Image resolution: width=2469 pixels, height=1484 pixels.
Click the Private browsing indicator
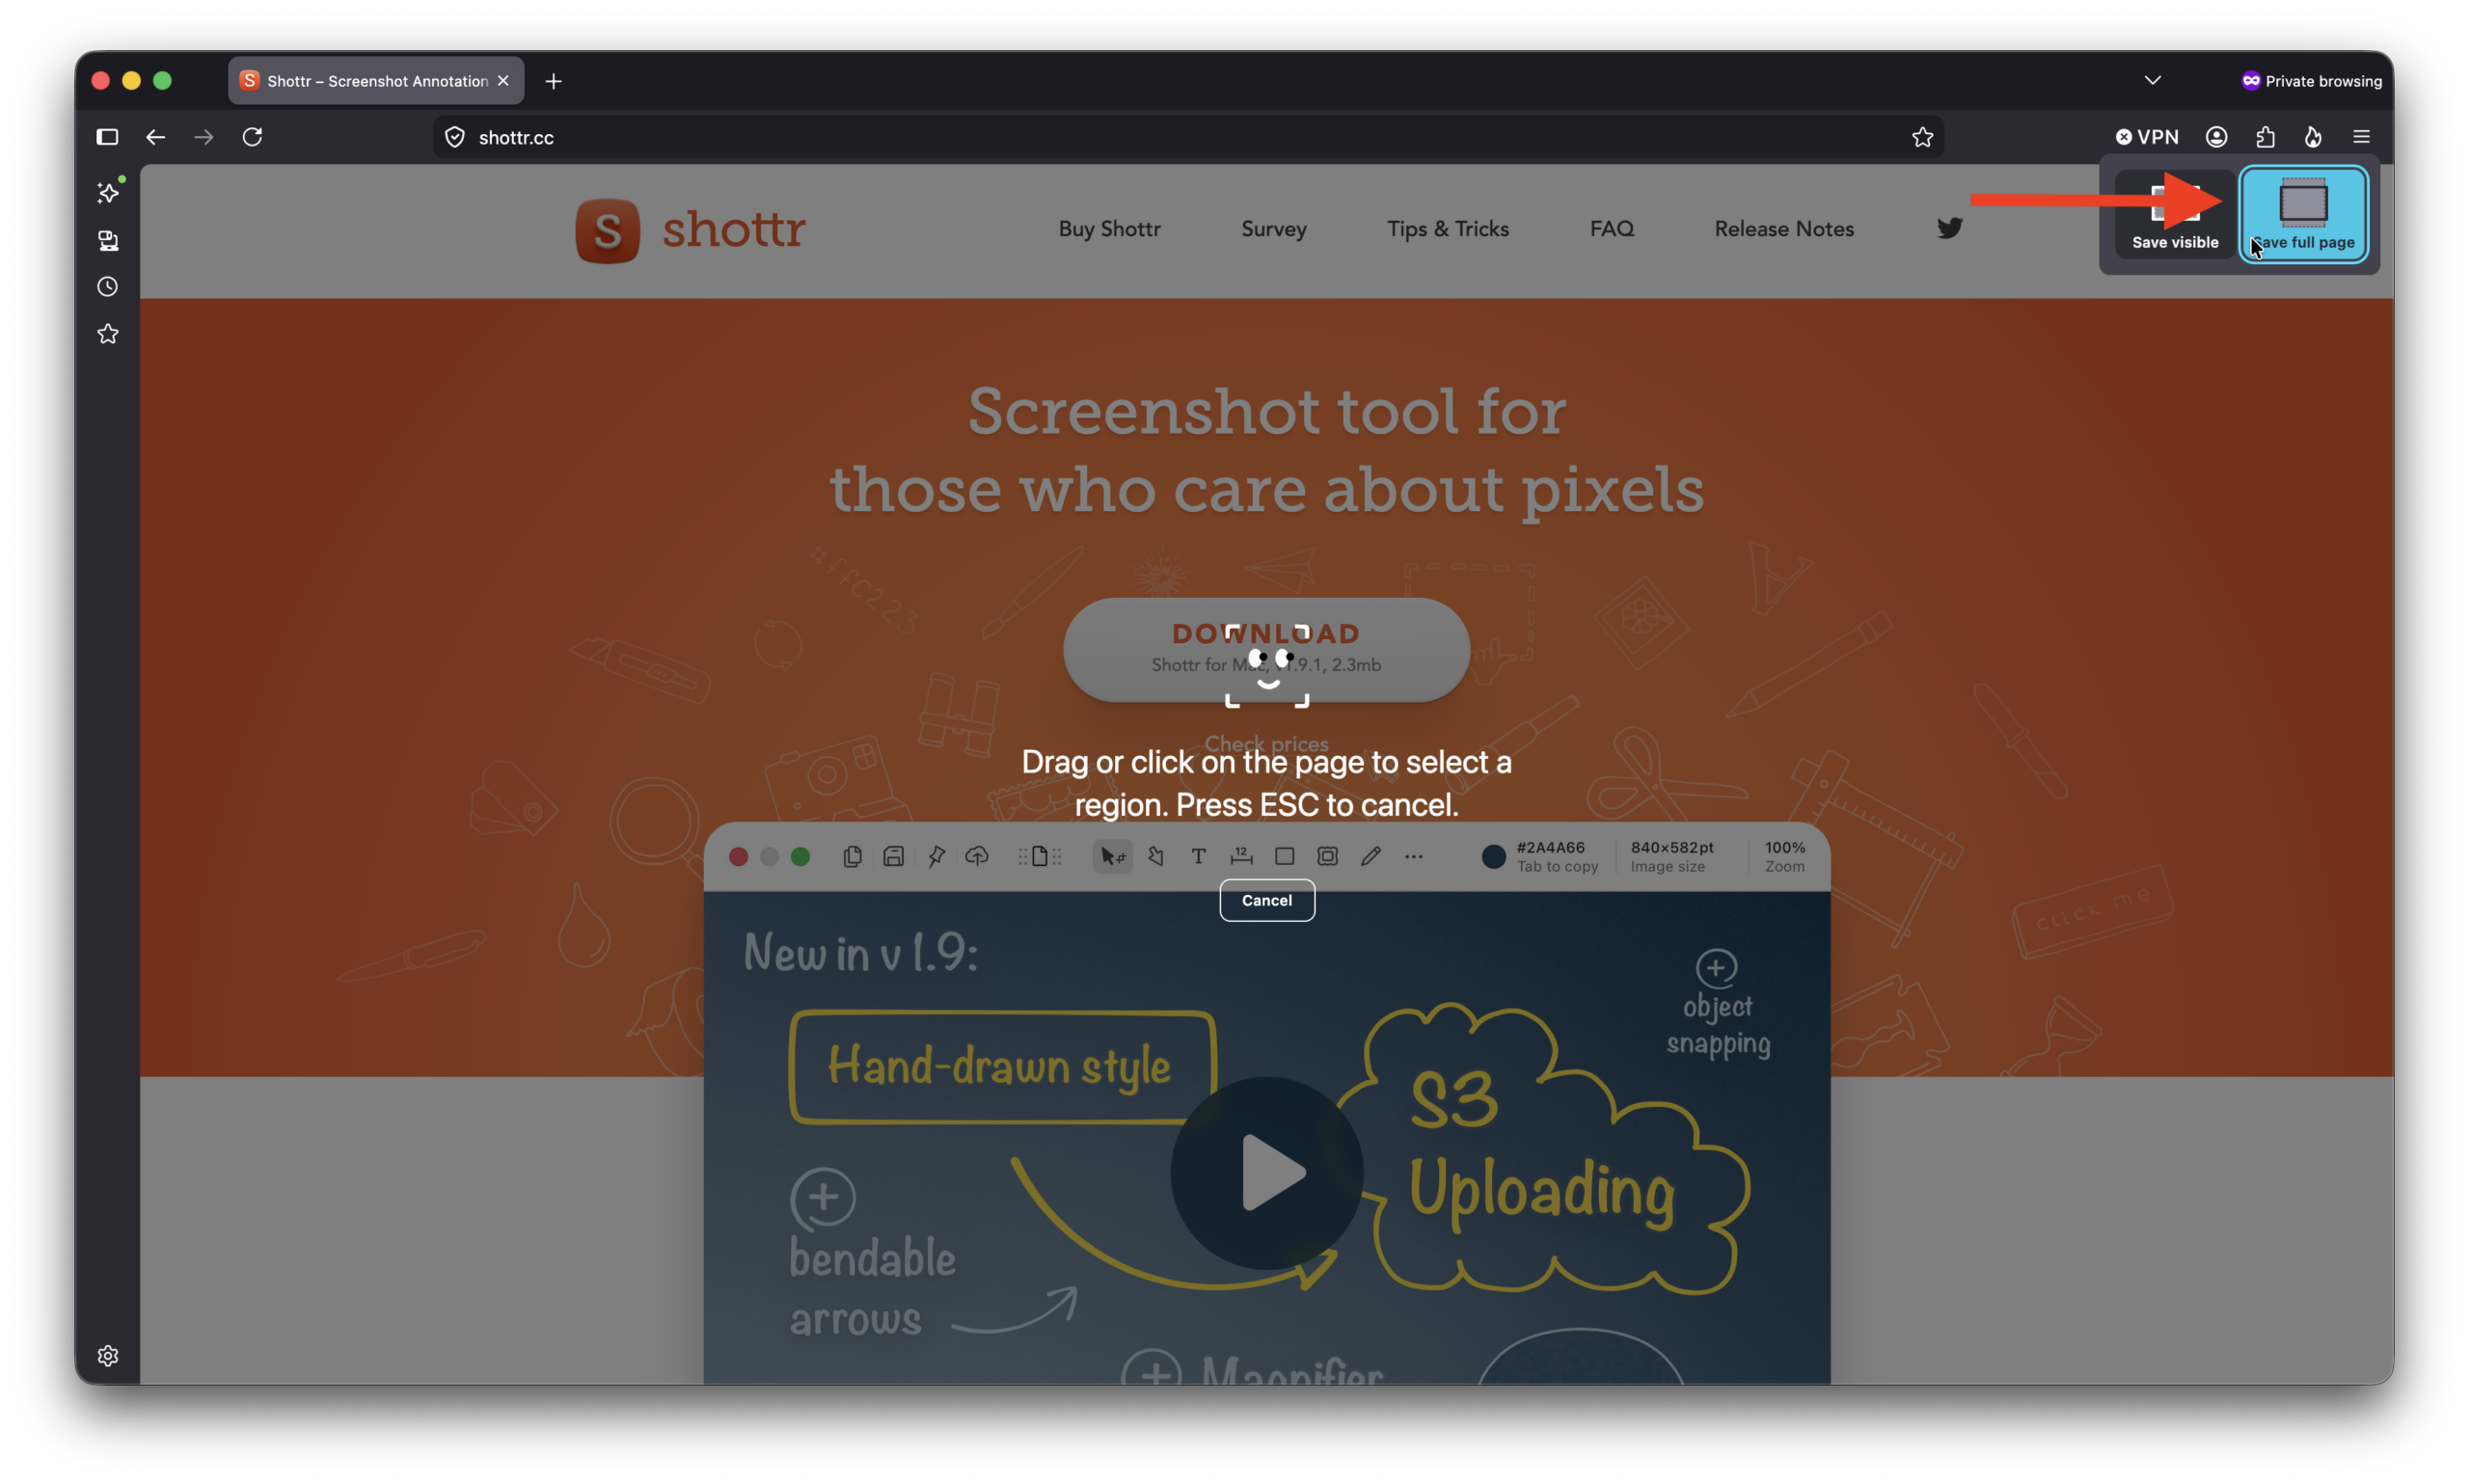click(2310, 81)
